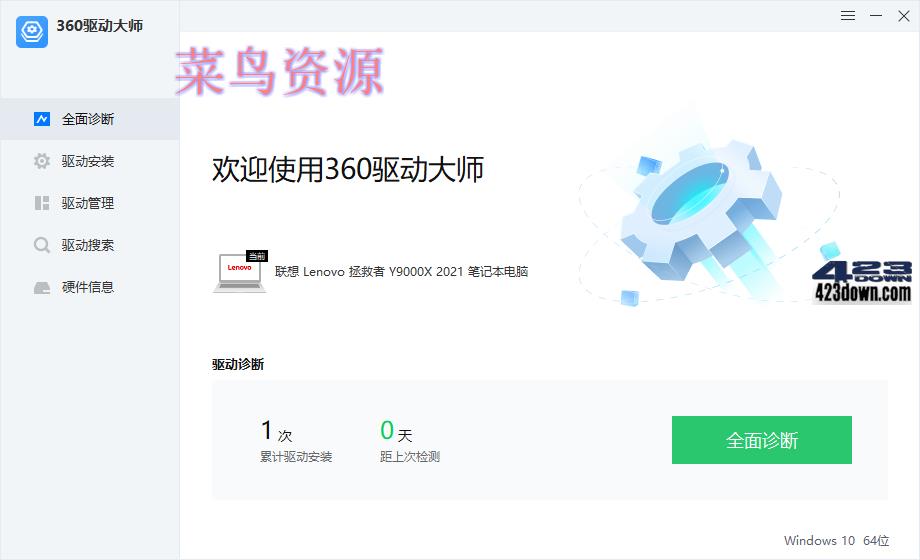920x560 pixels.
Task: Minimize the 360驱动大师 window
Action: click(876, 16)
